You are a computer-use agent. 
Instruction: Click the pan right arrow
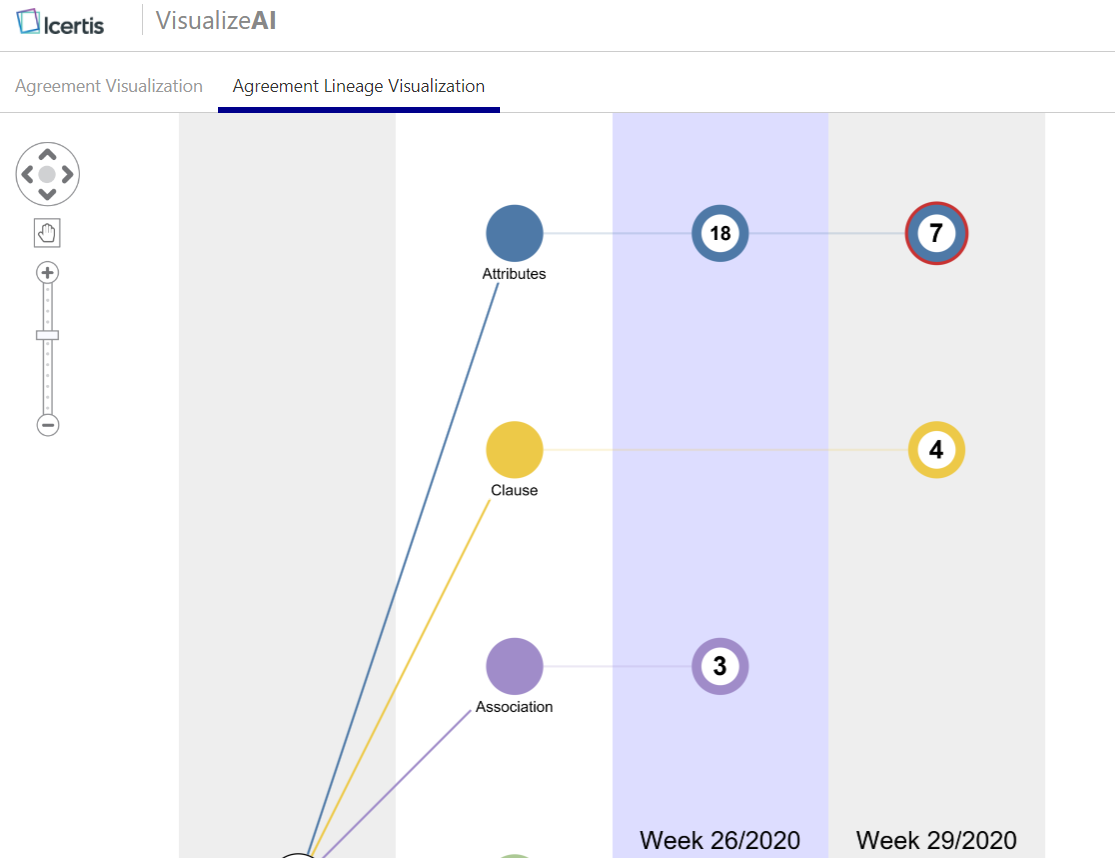click(x=67, y=174)
